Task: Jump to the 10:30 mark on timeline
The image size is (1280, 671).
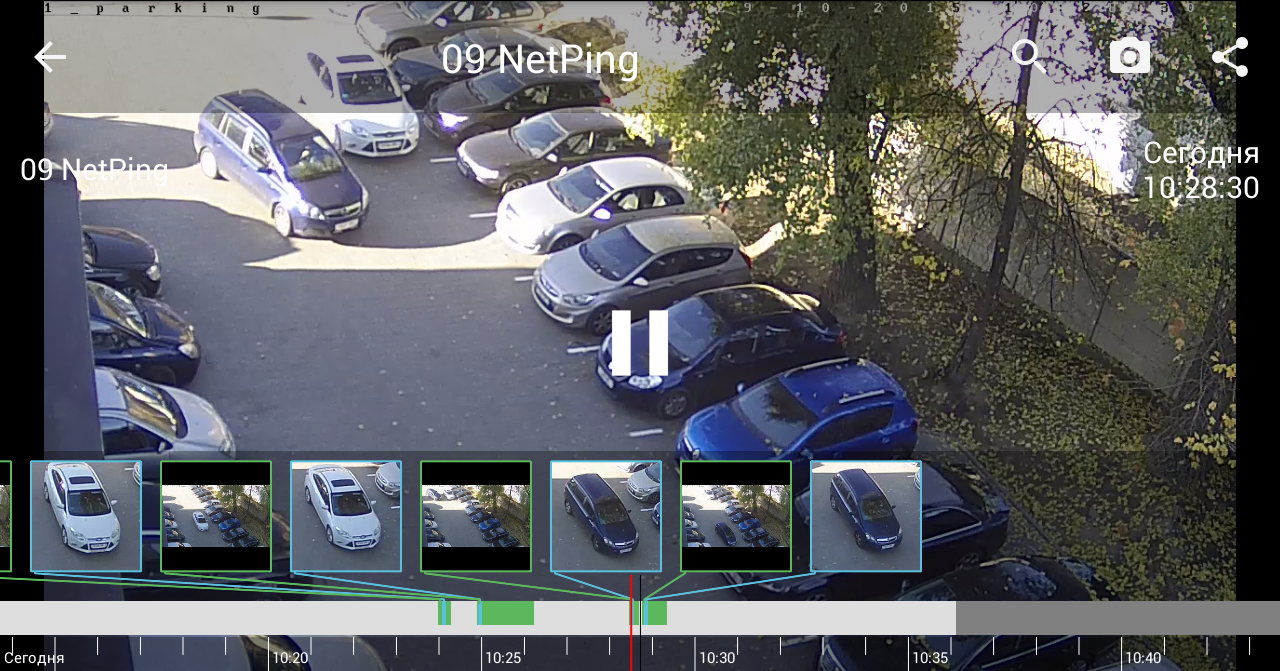Action: 717,657
